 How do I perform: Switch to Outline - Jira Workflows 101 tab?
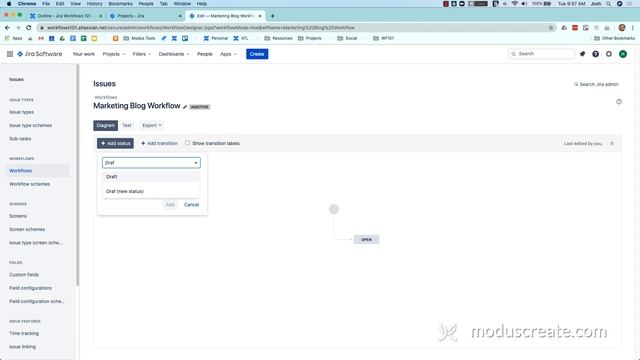pyautogui.click(x=65, y=16)
